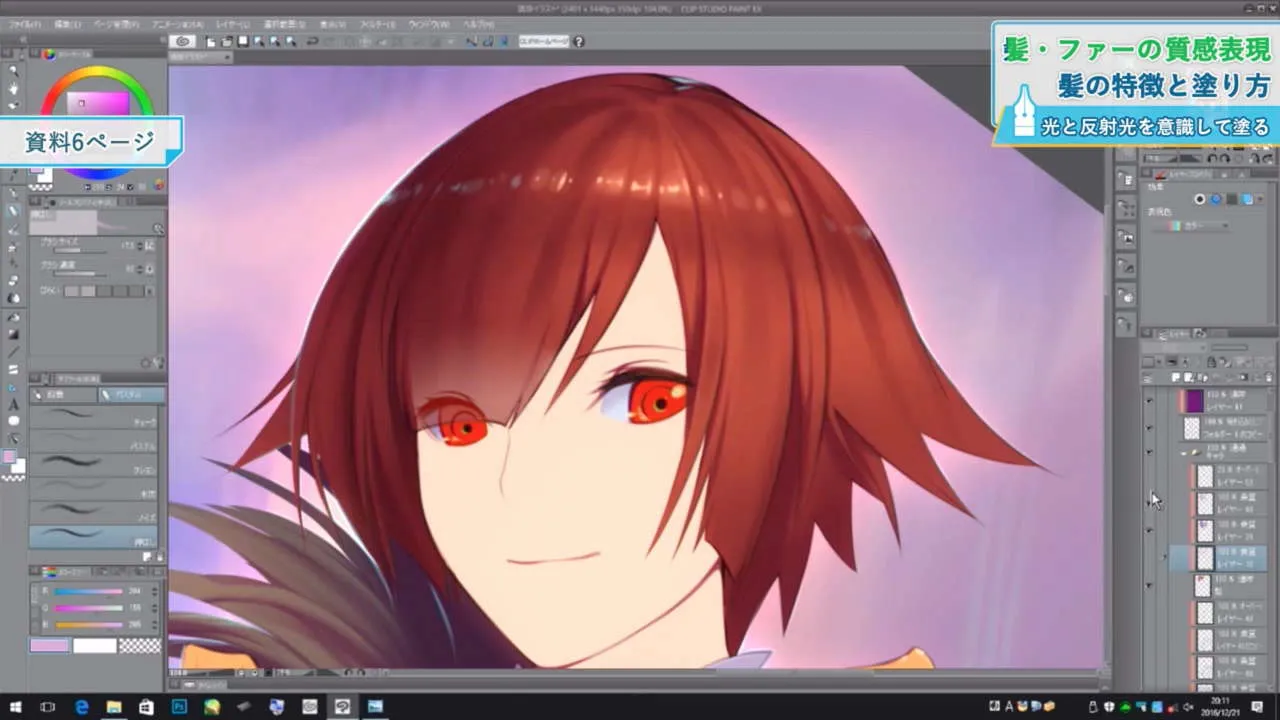Viewport: 1280px width, 720px height.
Task: Select the Balloon tool icon
Action: tap(13, 421)
